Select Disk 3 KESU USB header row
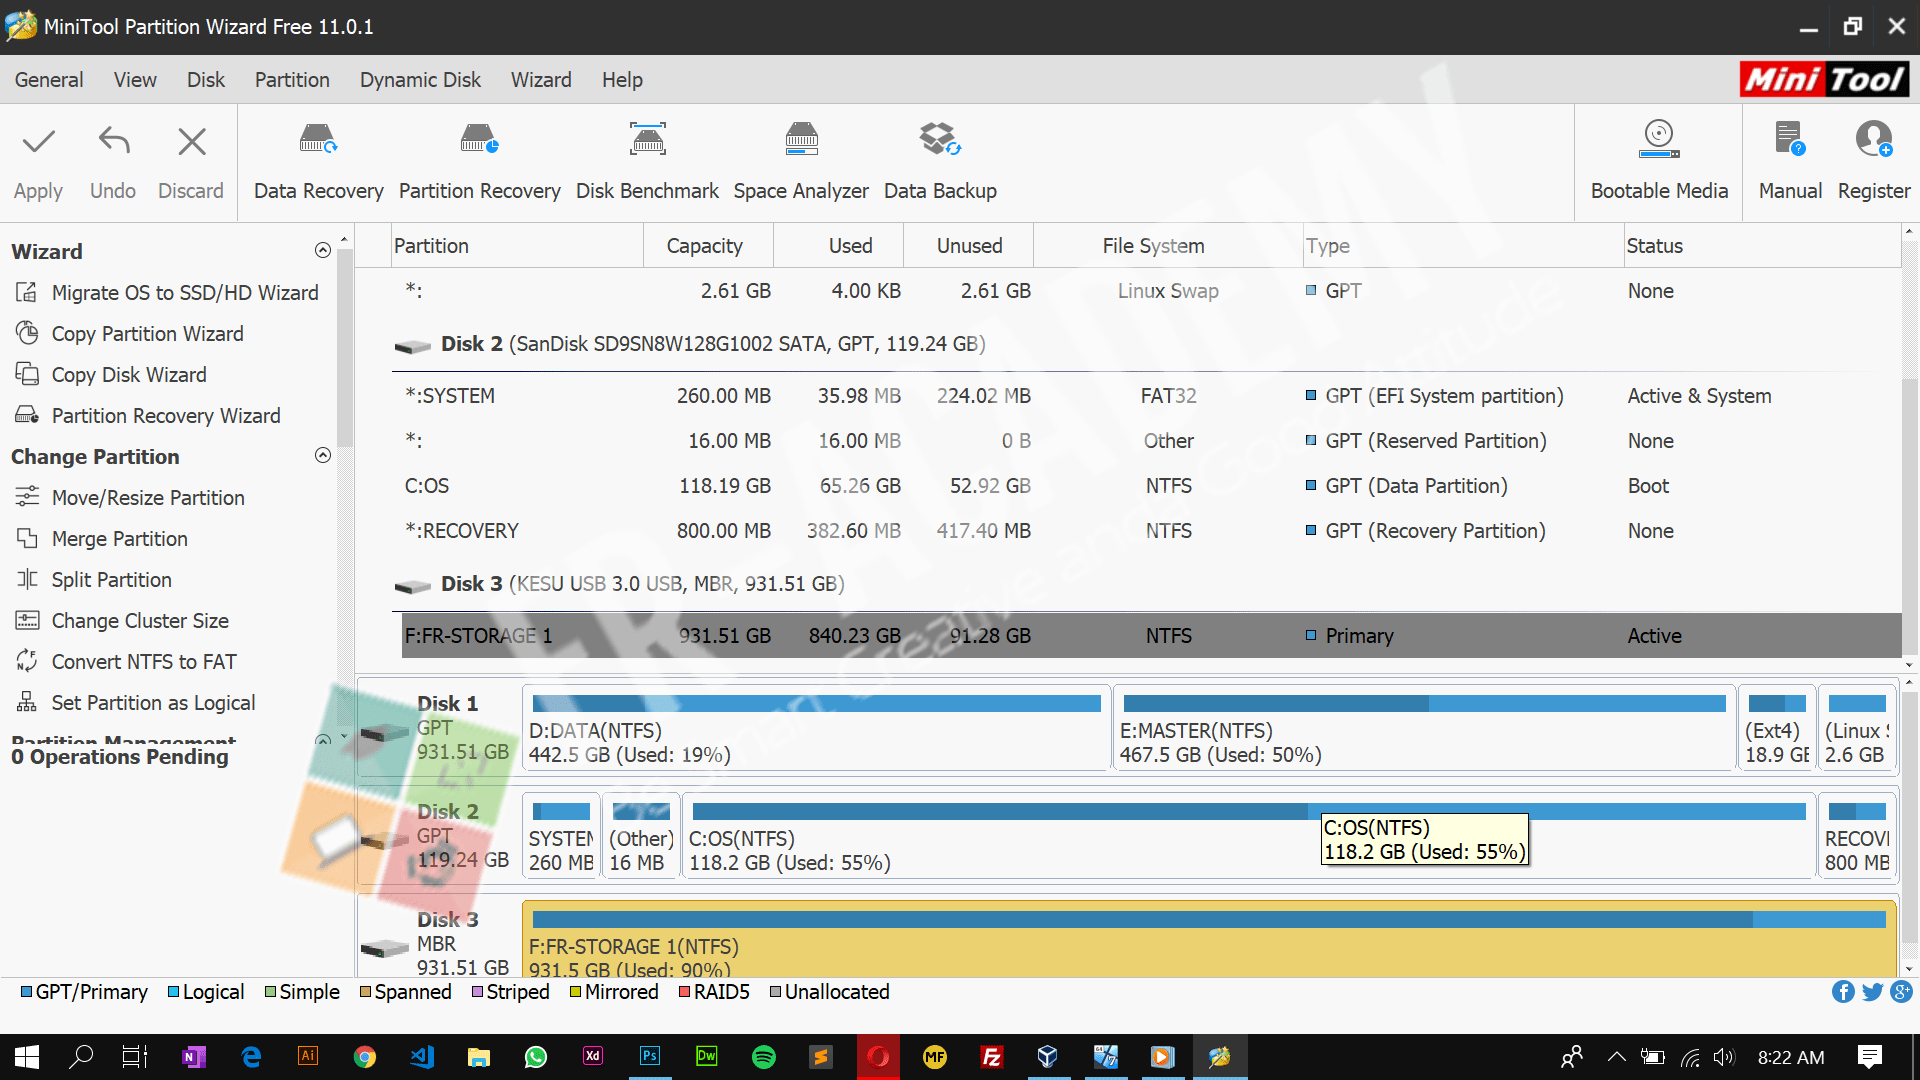Image resolution: width=1920 pixels, height=1080 pixels. point(1146,584)
